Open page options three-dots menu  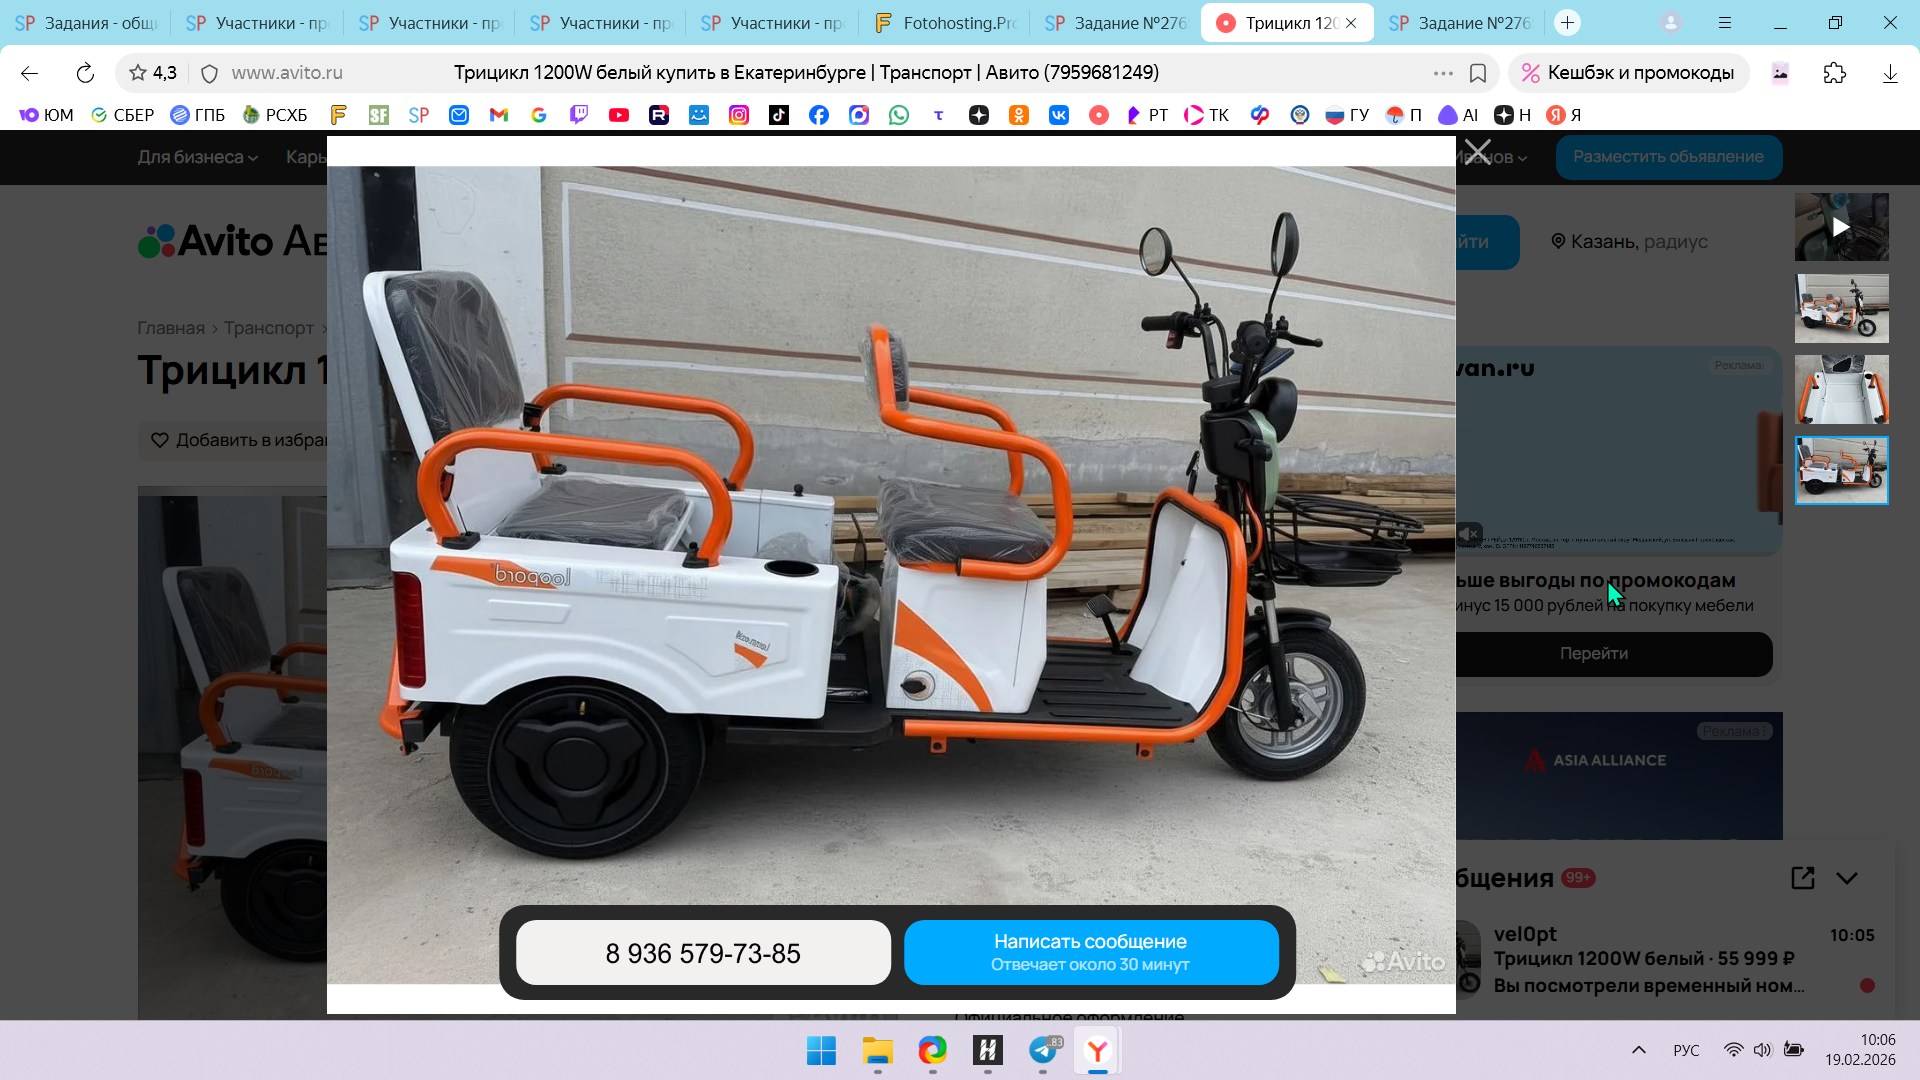[1442, 73]
